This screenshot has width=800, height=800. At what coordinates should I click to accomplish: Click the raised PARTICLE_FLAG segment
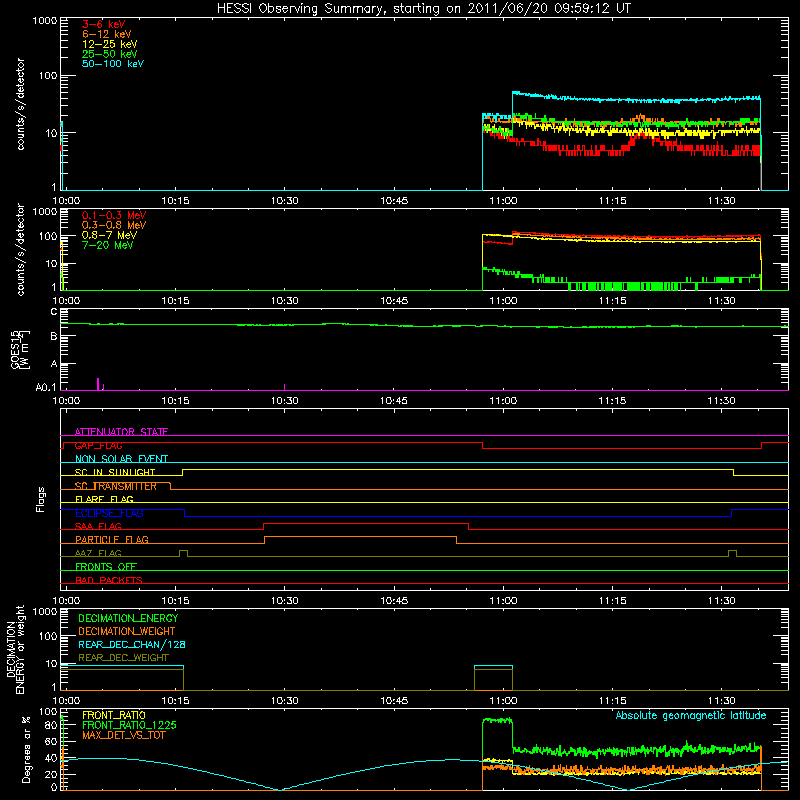(x=360, y=537)
